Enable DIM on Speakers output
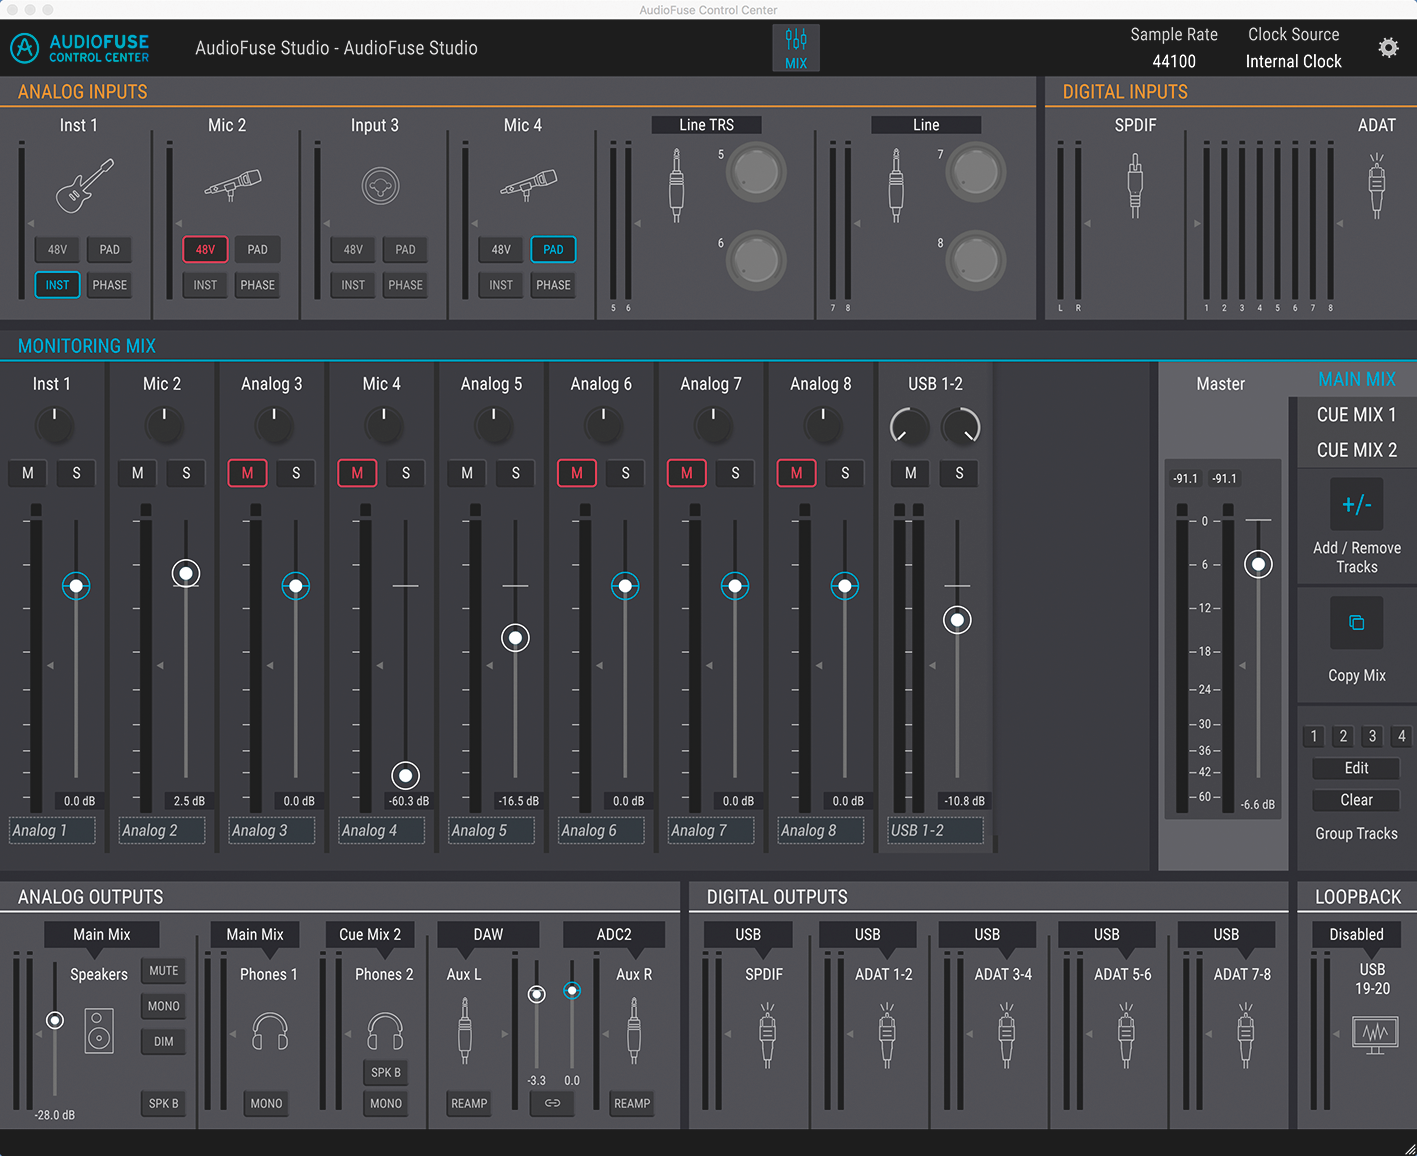Viewport: 1417px width, 1156px height. point(164,1041)
